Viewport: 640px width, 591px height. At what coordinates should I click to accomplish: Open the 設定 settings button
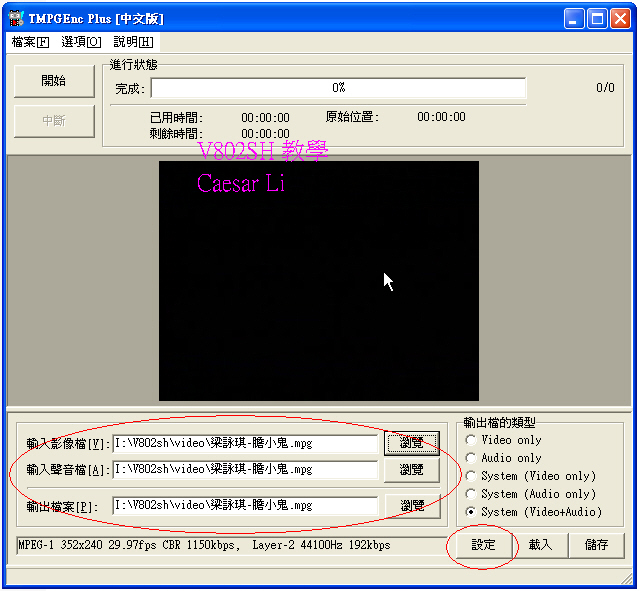pyautogui.click(x=483, y=545)
